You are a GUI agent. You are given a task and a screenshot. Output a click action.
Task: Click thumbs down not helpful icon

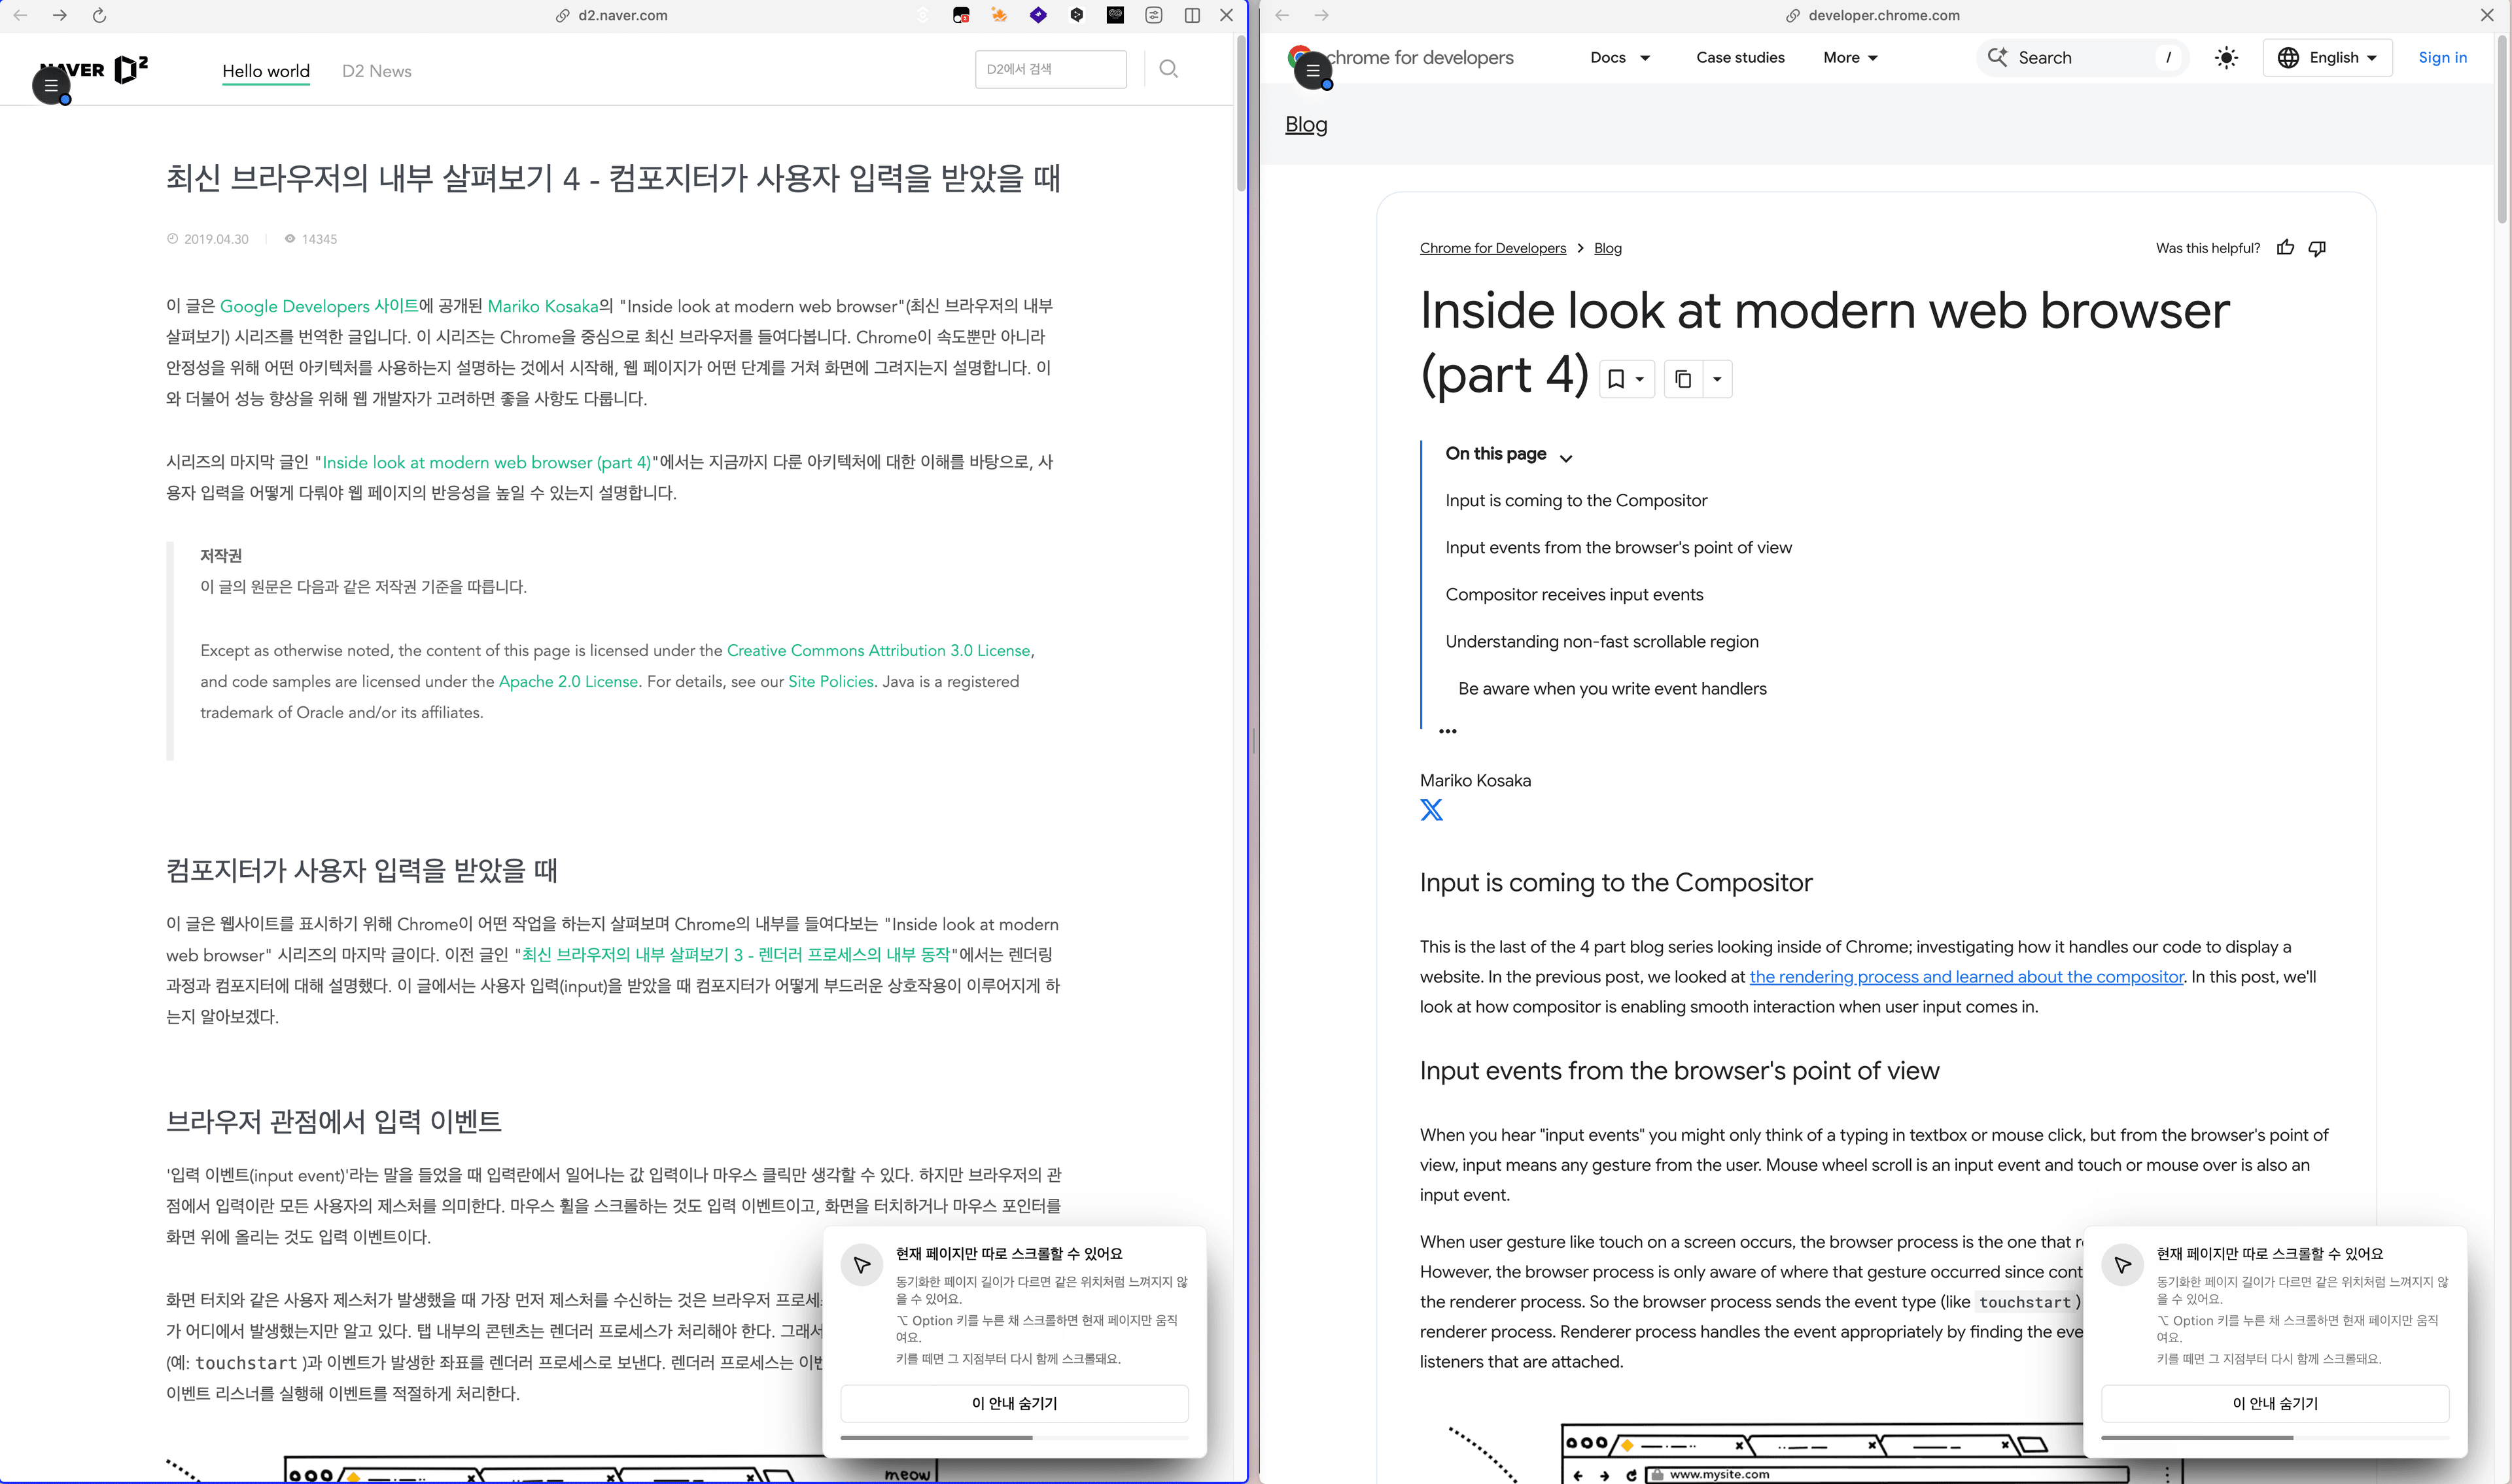(x=2317, y=248)
